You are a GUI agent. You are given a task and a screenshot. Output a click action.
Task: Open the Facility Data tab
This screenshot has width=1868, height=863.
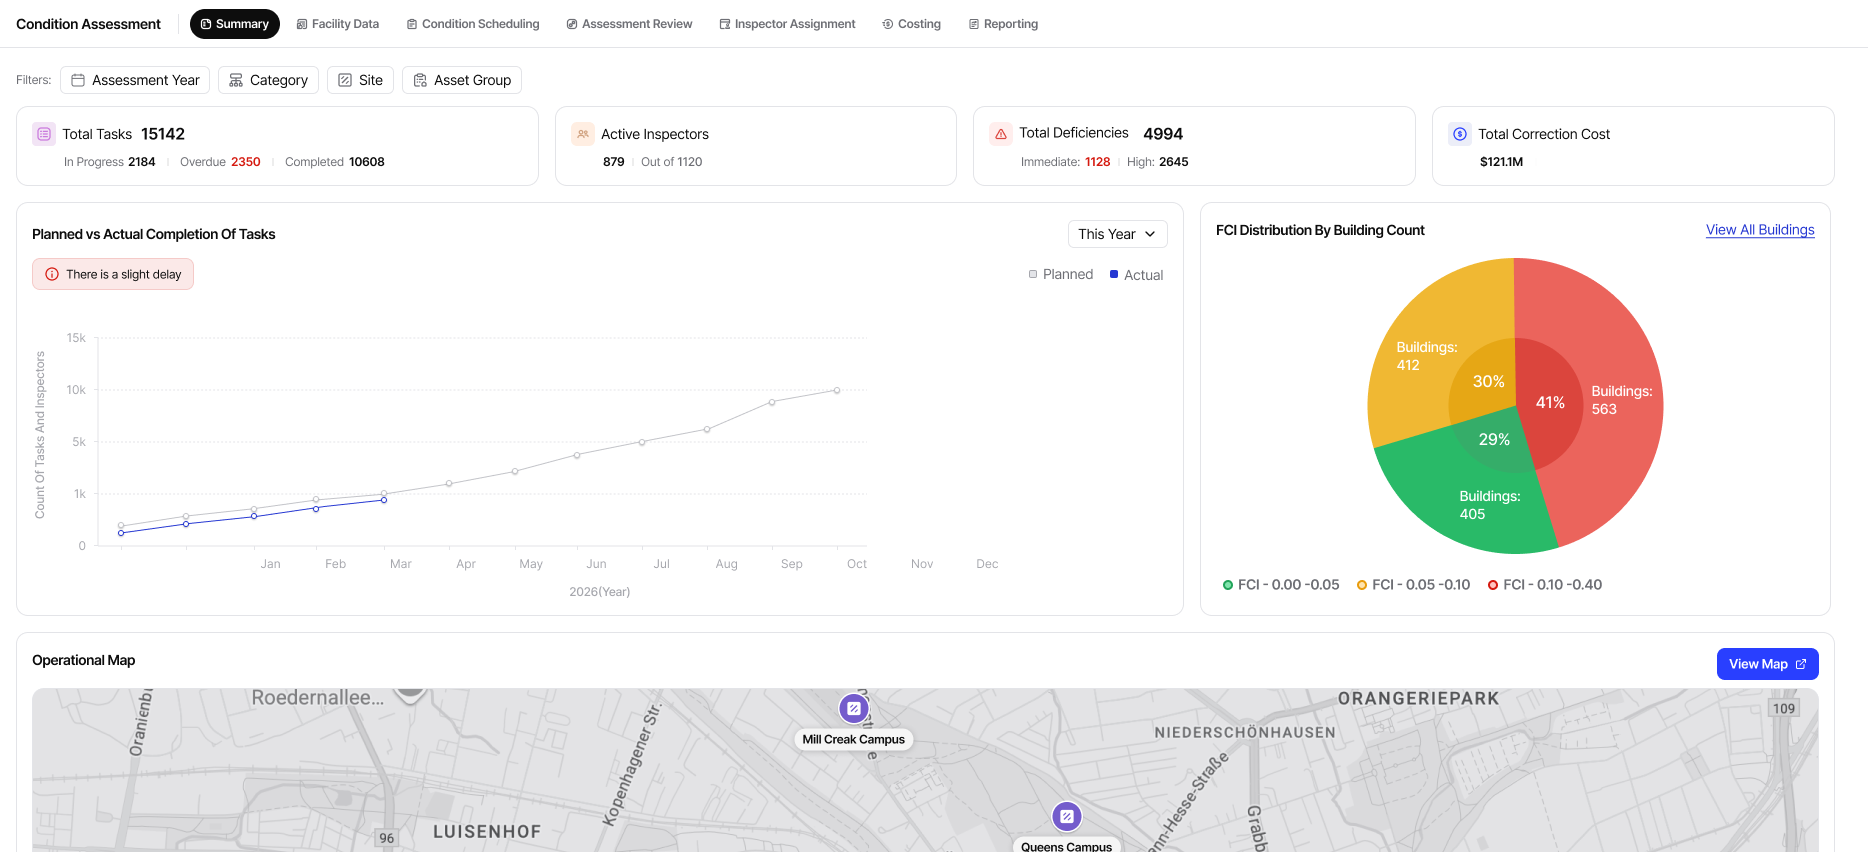(x=338, y=24)
